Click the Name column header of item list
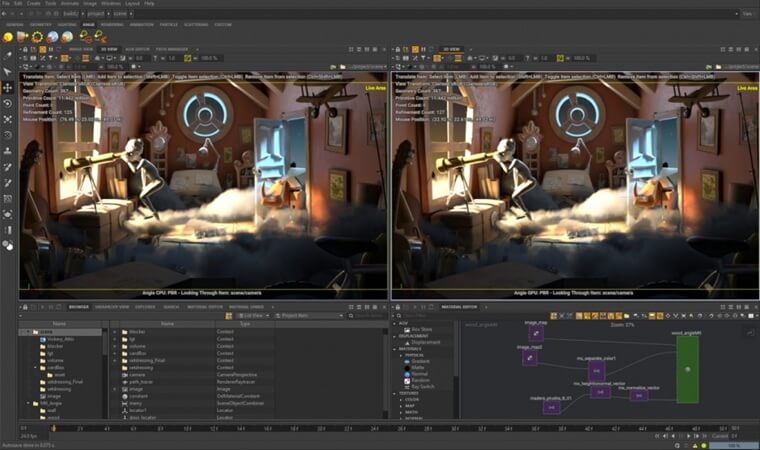760x450 pixels. 167,323
